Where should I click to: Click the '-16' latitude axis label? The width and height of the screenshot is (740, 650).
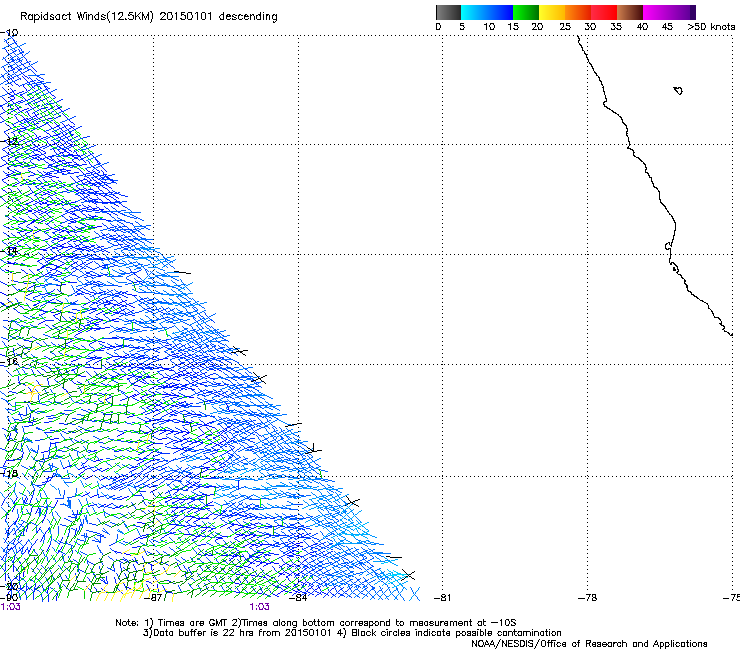point(9,362)
